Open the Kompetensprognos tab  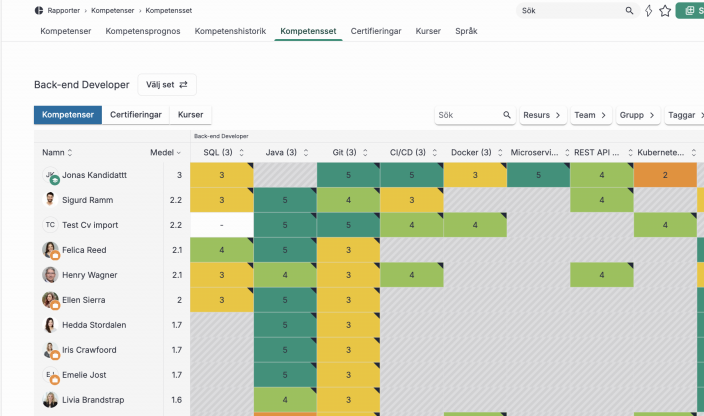144,31
